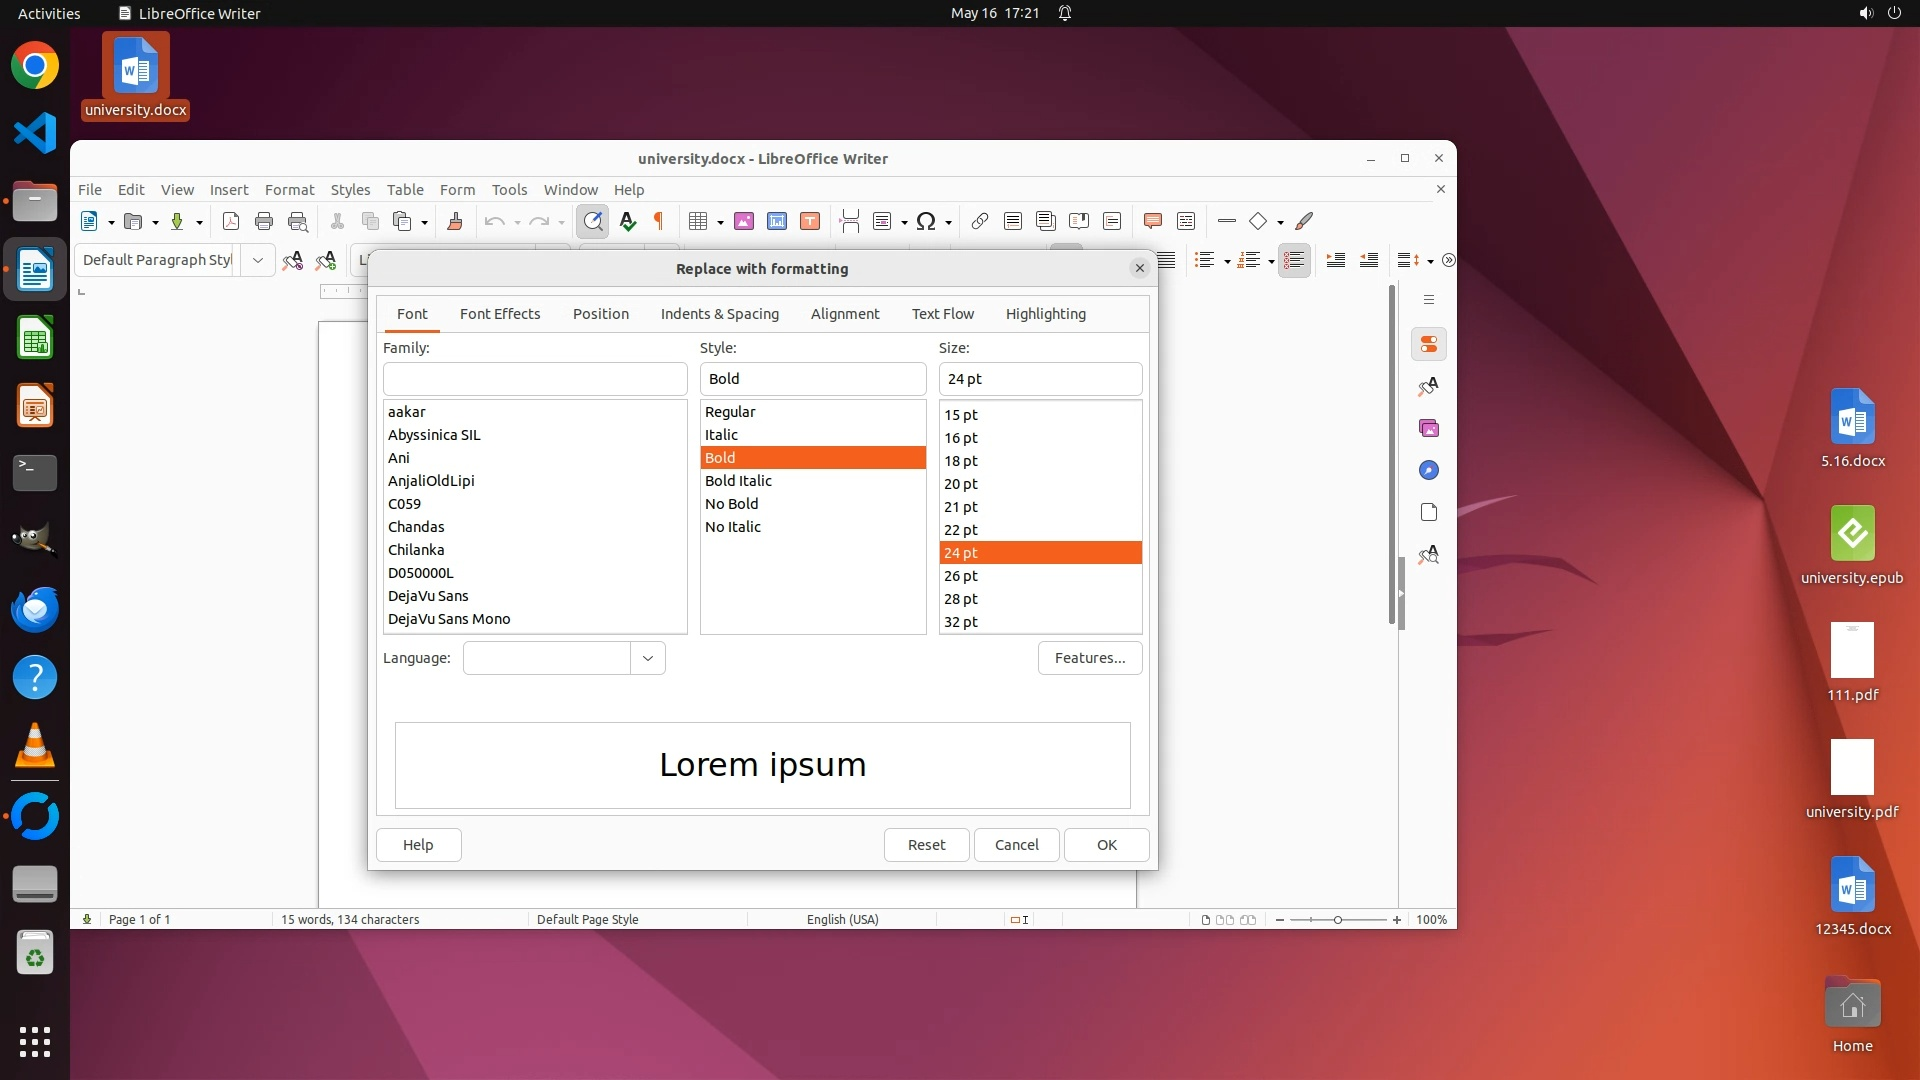
Task: Click the Print toolbar icon
Action: coord(264,222)
